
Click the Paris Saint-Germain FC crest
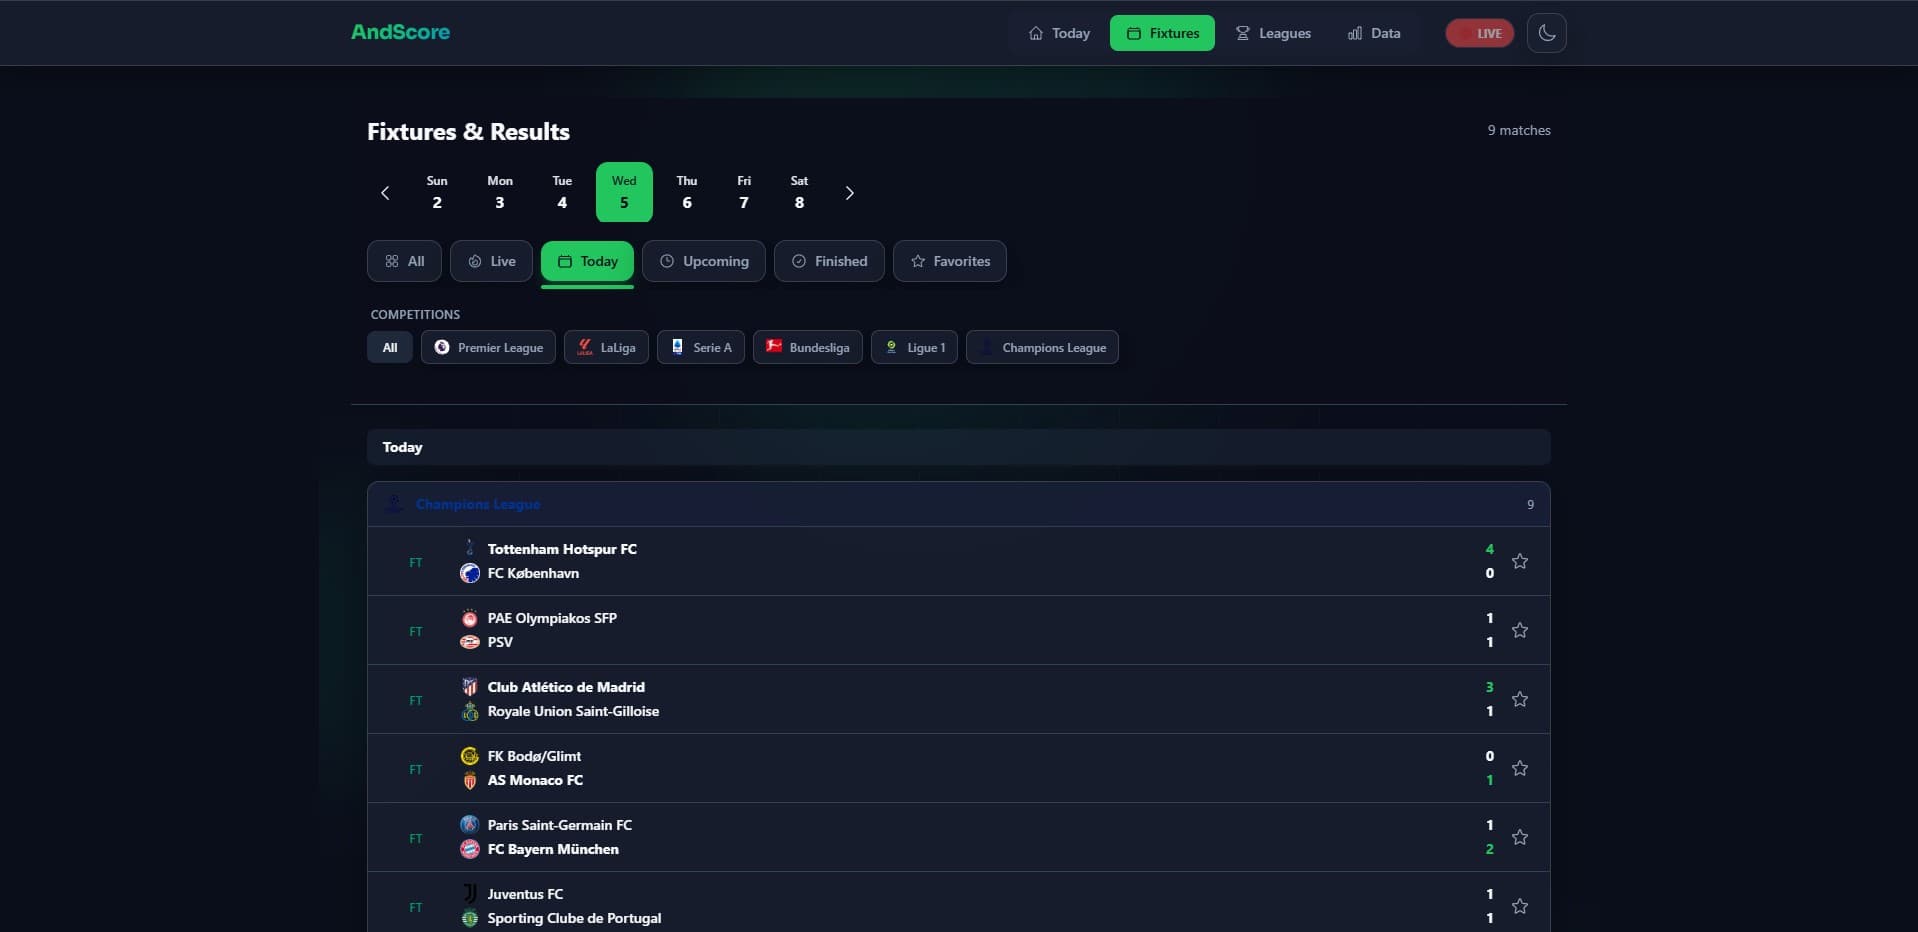coord(469,825)
